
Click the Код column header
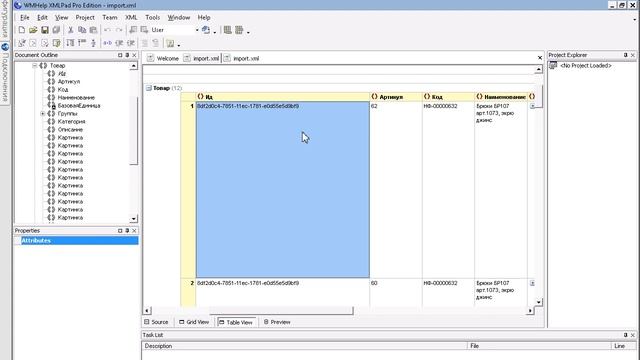[x=448, y=97]
